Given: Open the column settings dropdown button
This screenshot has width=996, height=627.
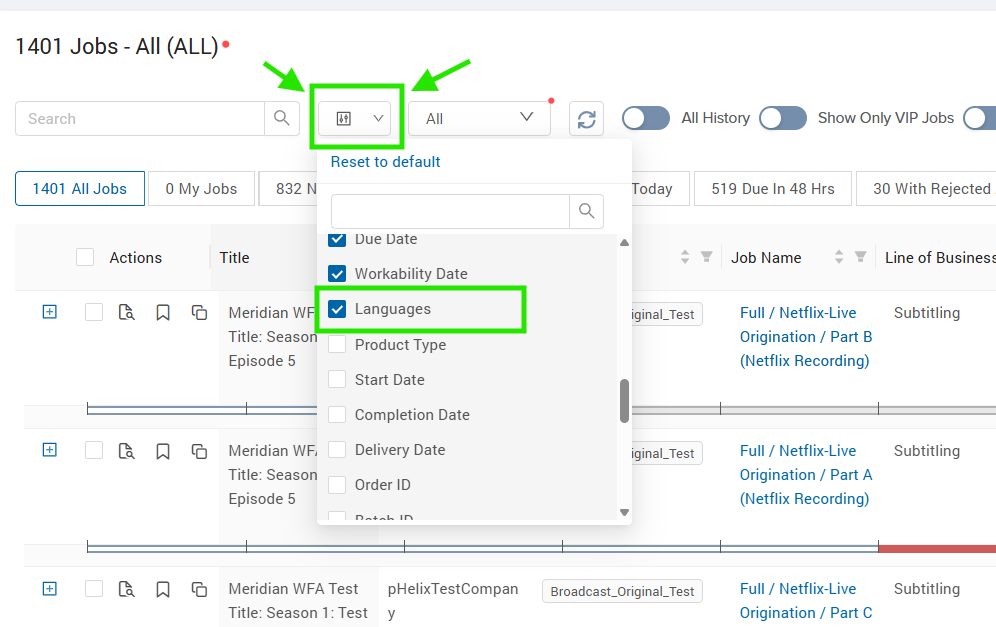Looking at the screenshot, I should pos(356,118).
